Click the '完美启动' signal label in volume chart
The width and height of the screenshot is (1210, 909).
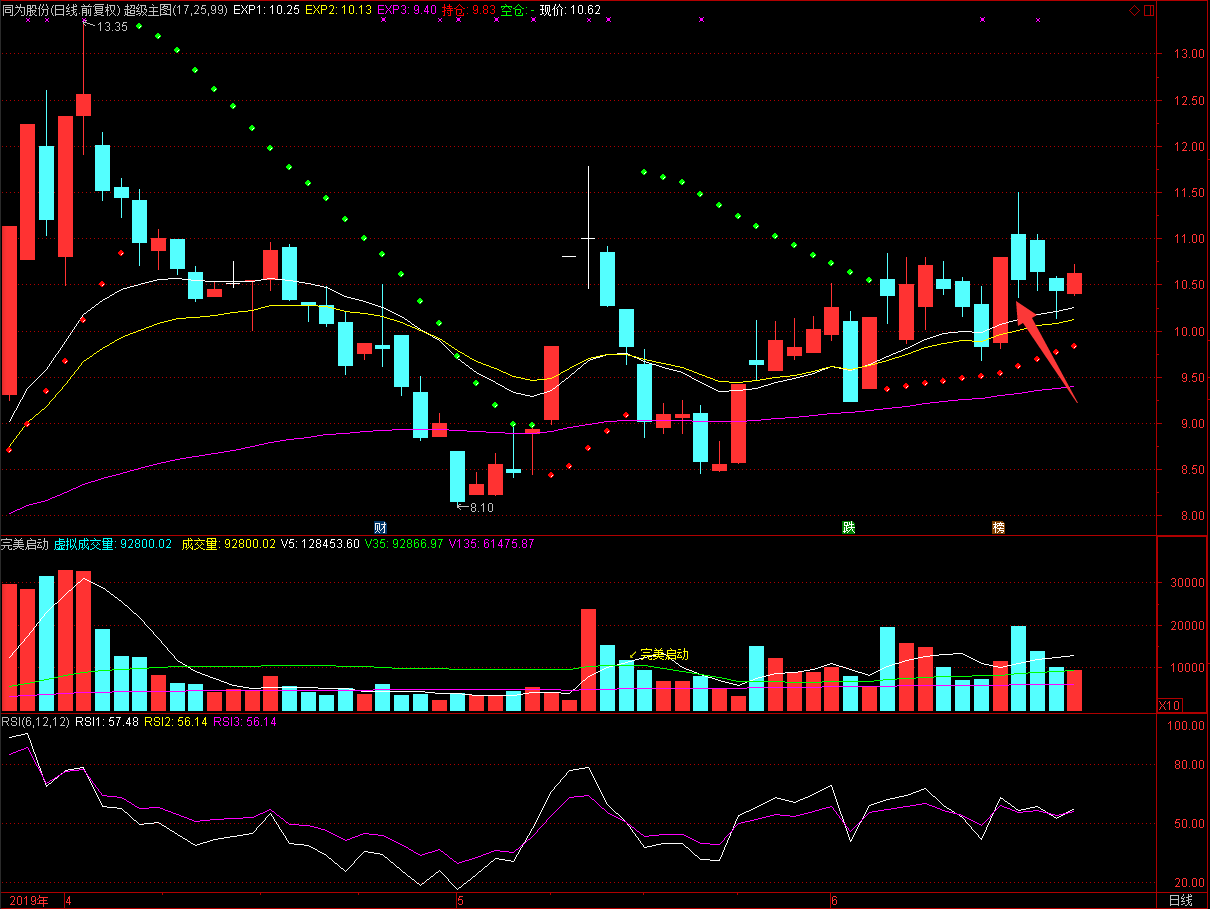click(x=663, y=654)
